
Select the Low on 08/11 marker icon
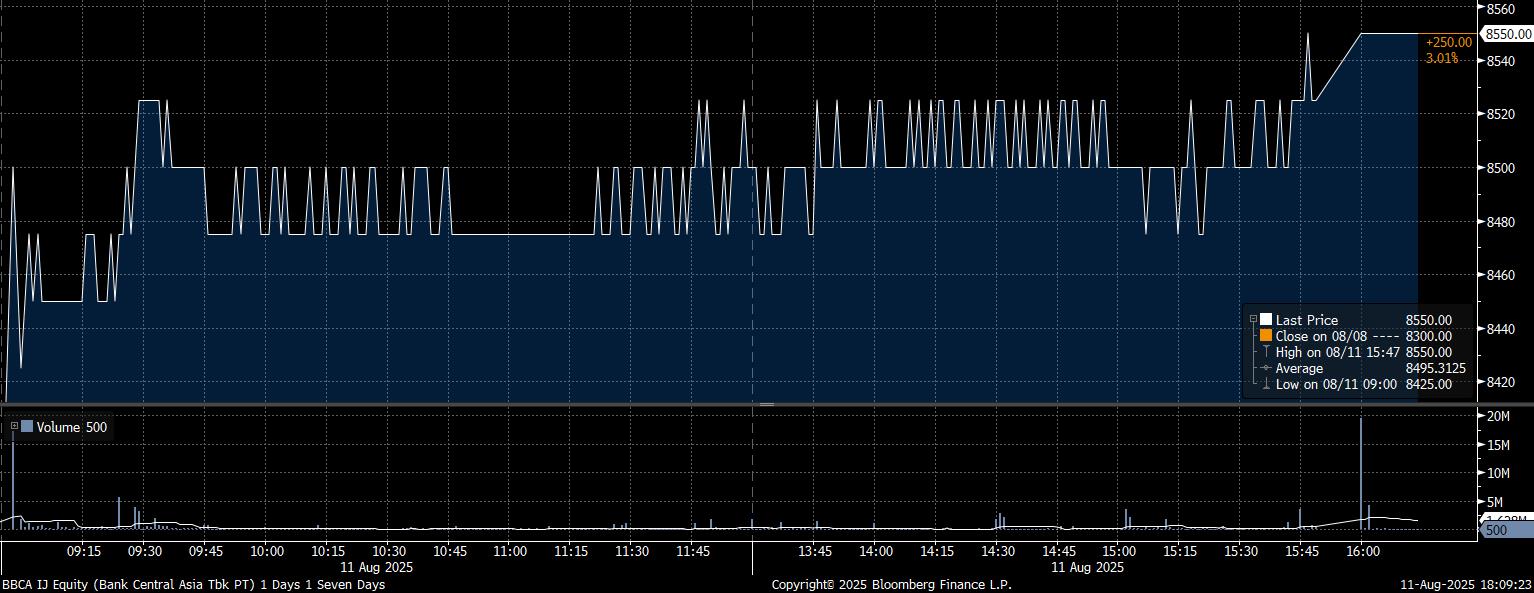click(1266, 384)
